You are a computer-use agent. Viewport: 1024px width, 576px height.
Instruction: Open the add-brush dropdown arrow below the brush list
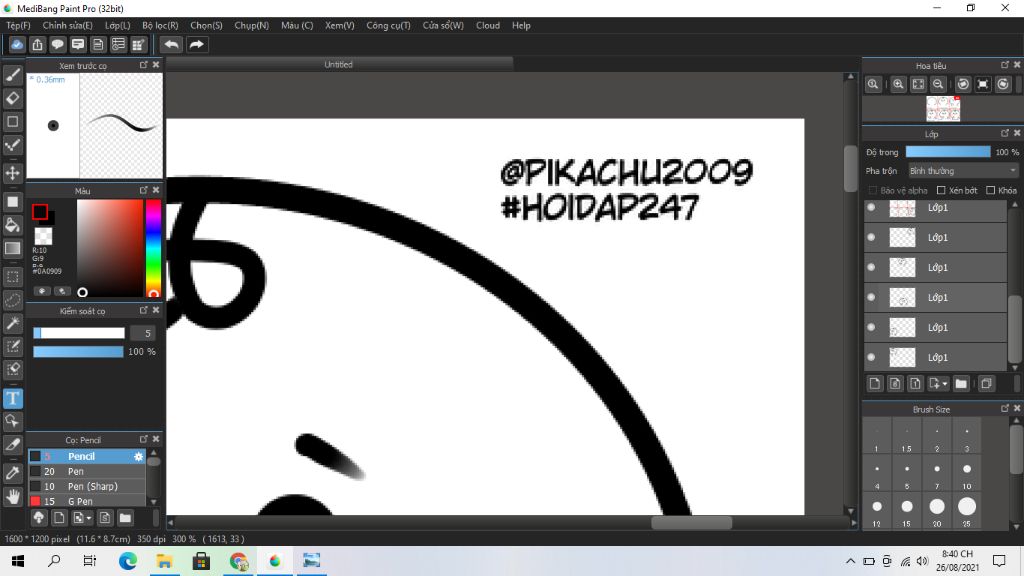(82, 518)
